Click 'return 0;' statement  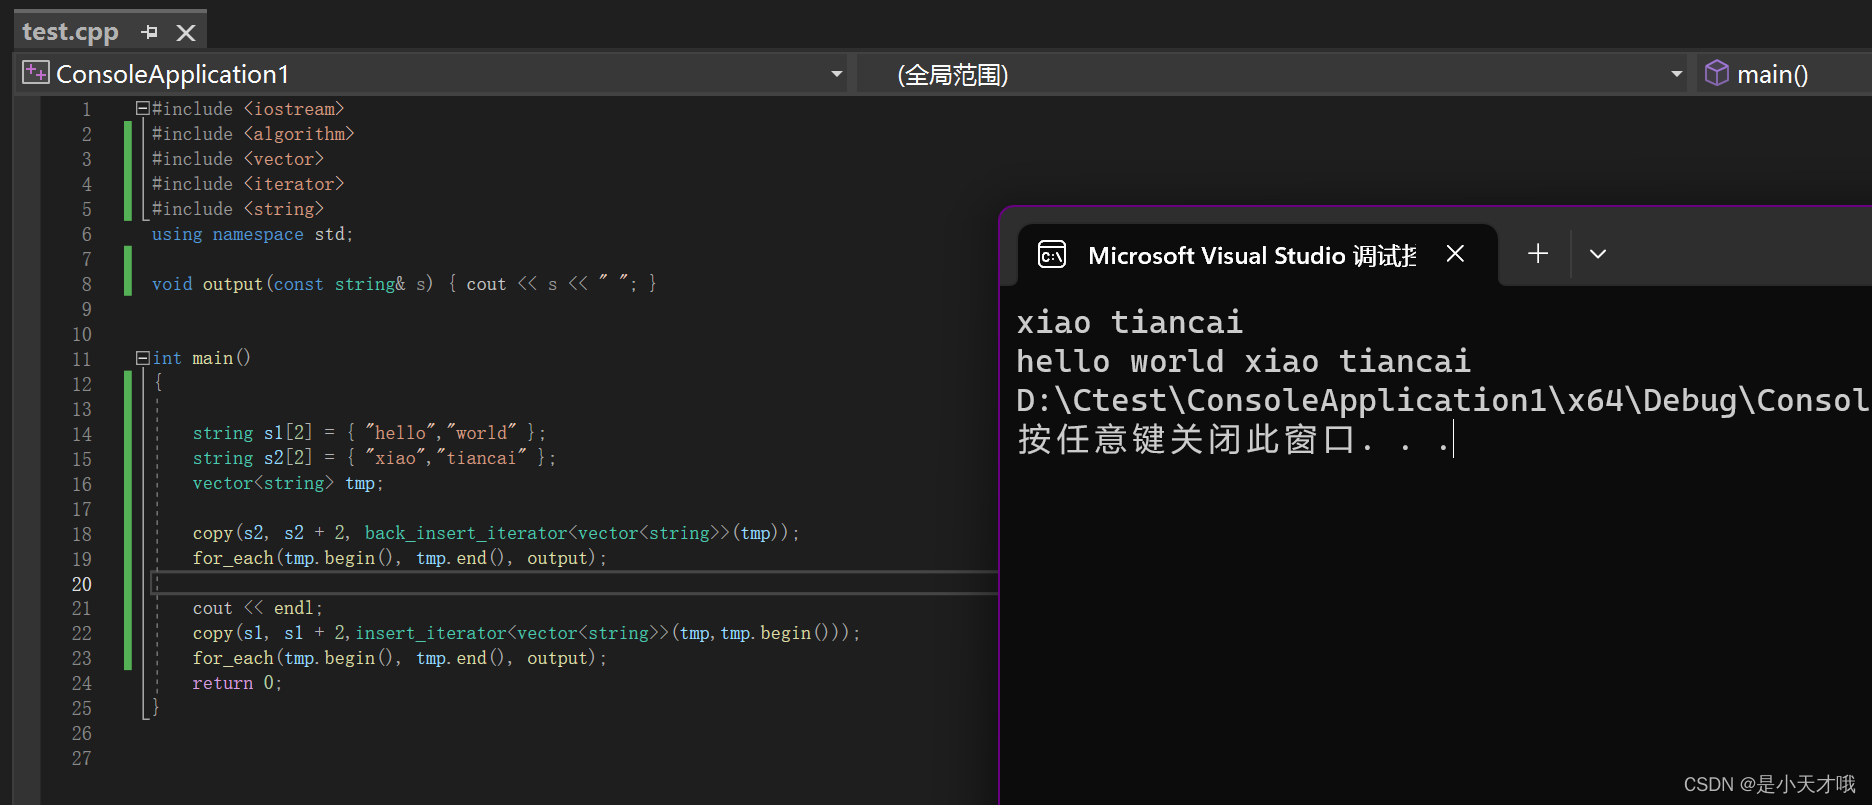click(237, 683)
